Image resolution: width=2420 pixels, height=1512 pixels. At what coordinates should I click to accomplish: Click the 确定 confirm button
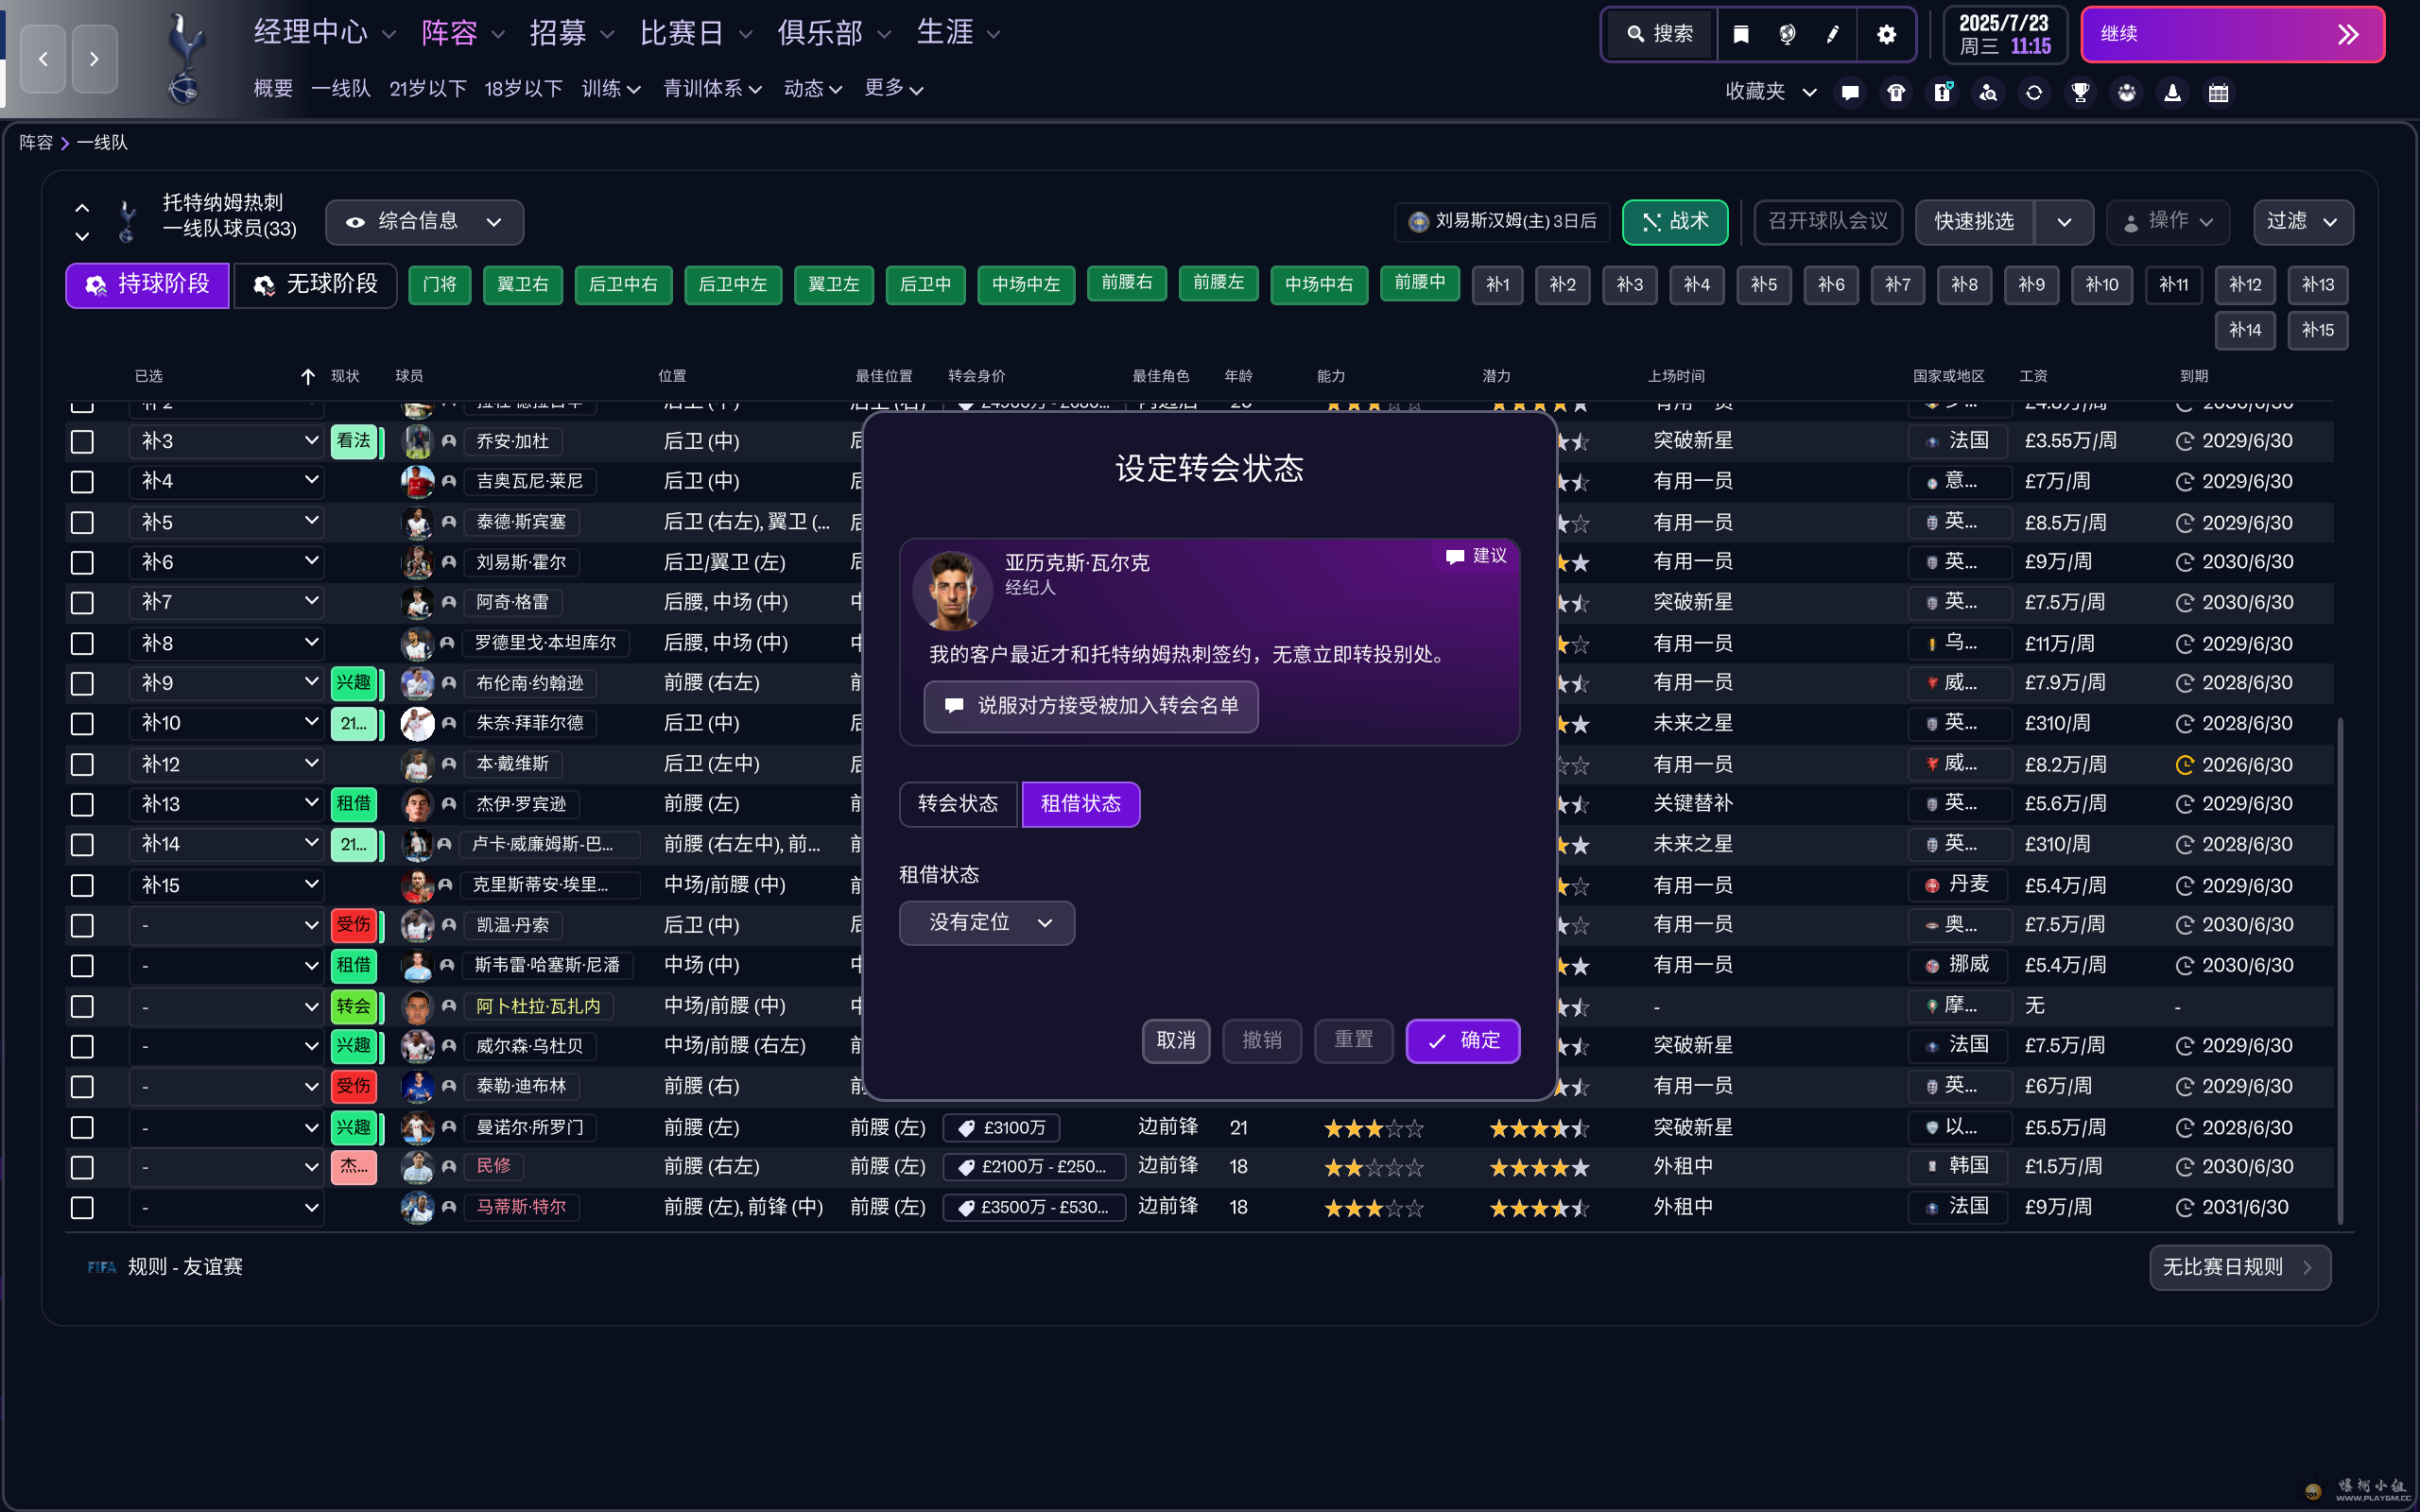coord(1462,1040)
